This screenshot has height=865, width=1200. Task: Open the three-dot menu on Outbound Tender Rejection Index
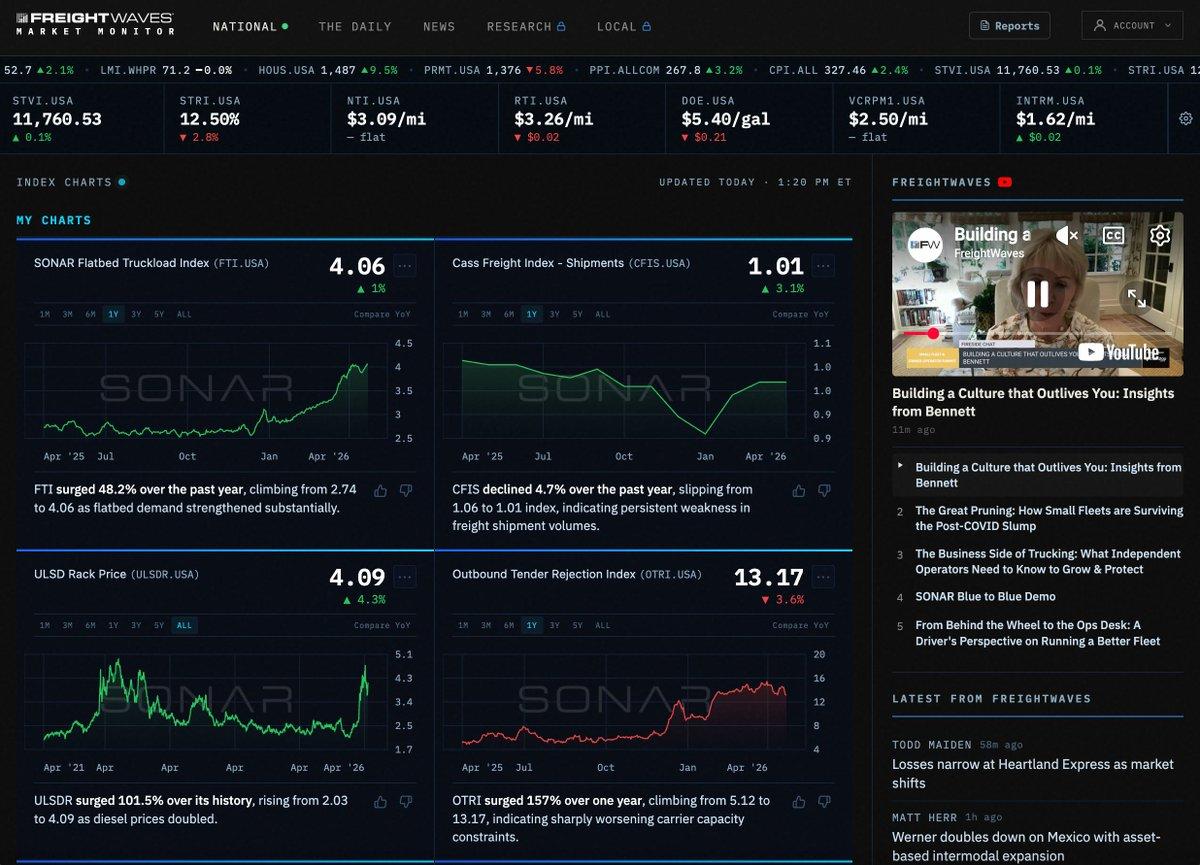(x=823, y=577)
